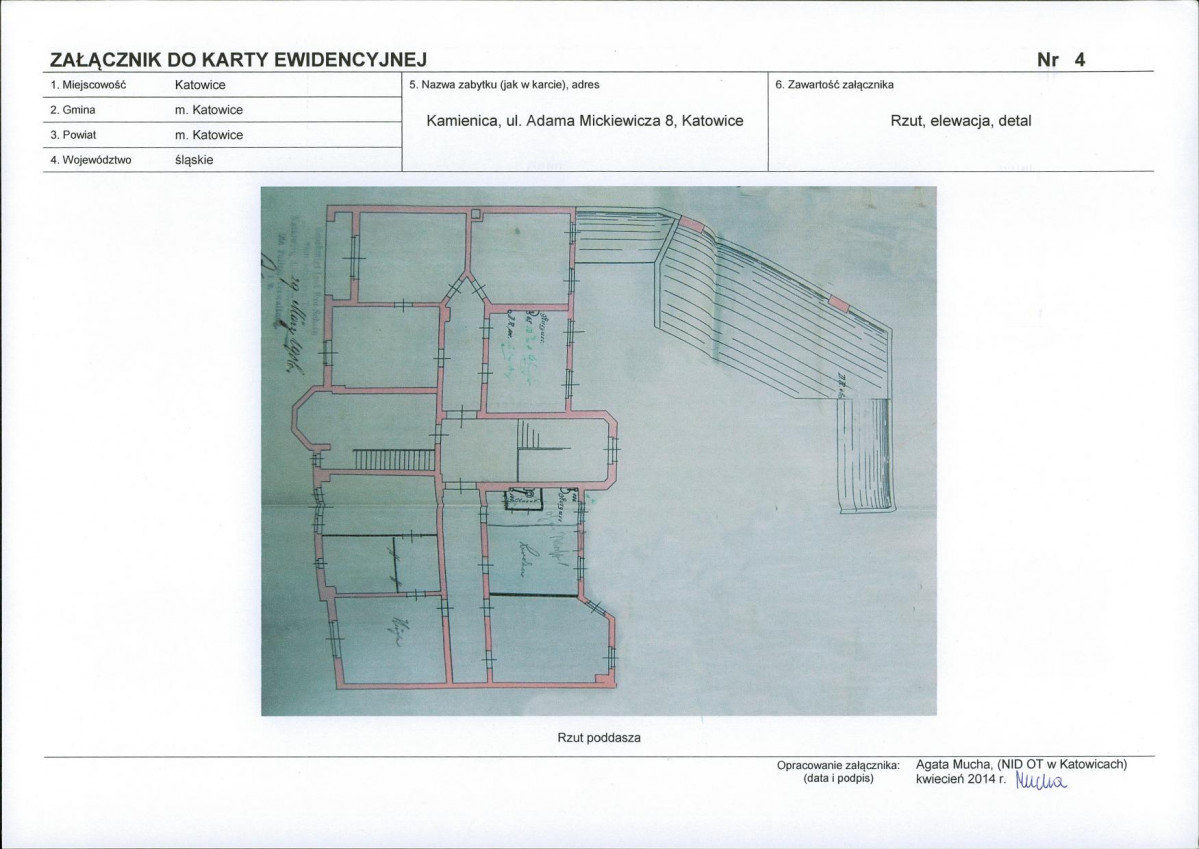Select the Gmina field m. Katowice

(209, 110)
